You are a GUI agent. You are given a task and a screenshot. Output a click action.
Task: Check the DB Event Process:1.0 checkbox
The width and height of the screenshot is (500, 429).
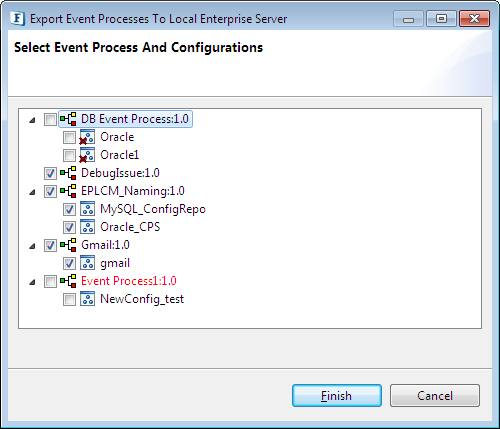pos(50,119)
